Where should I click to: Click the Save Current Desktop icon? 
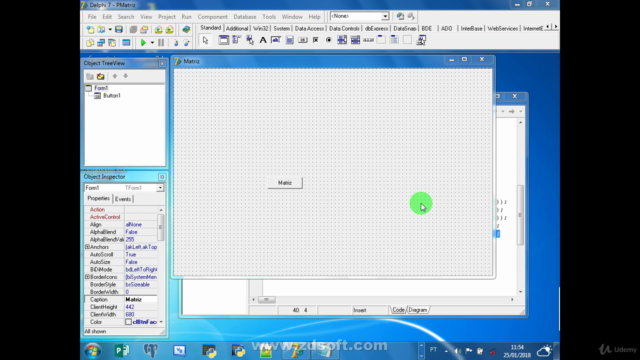pyautogui.click(x=400, y=16)
